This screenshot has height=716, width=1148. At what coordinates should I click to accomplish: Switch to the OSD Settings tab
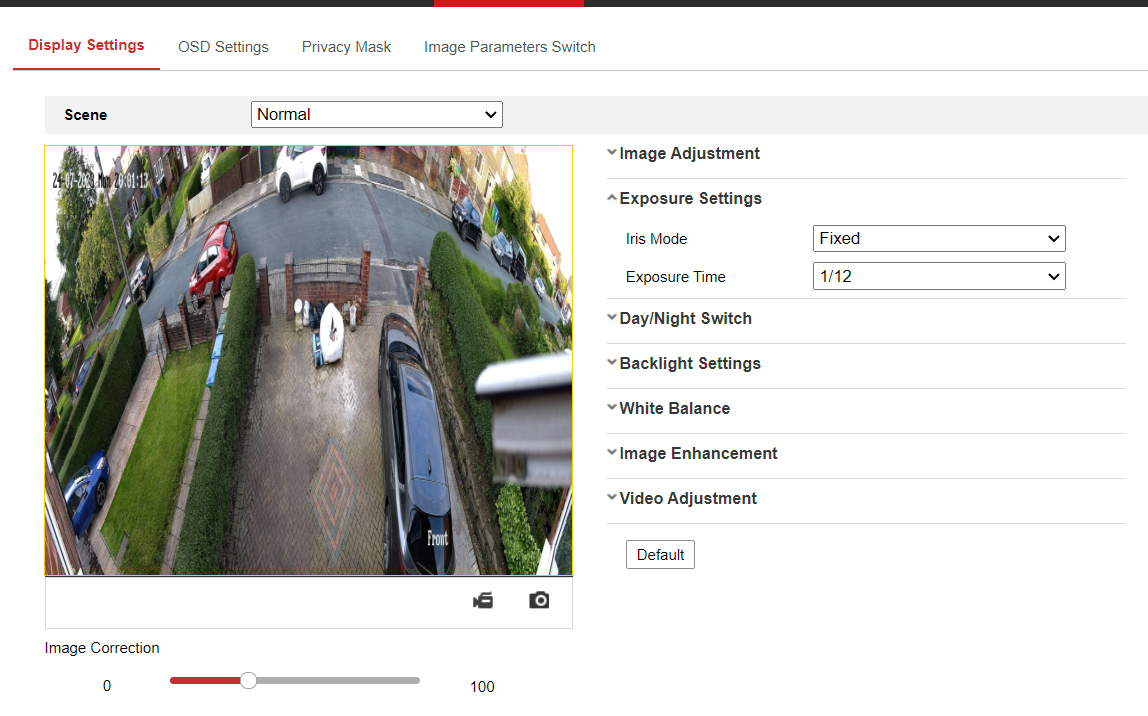pyautogui.click(x=223, y=47)
